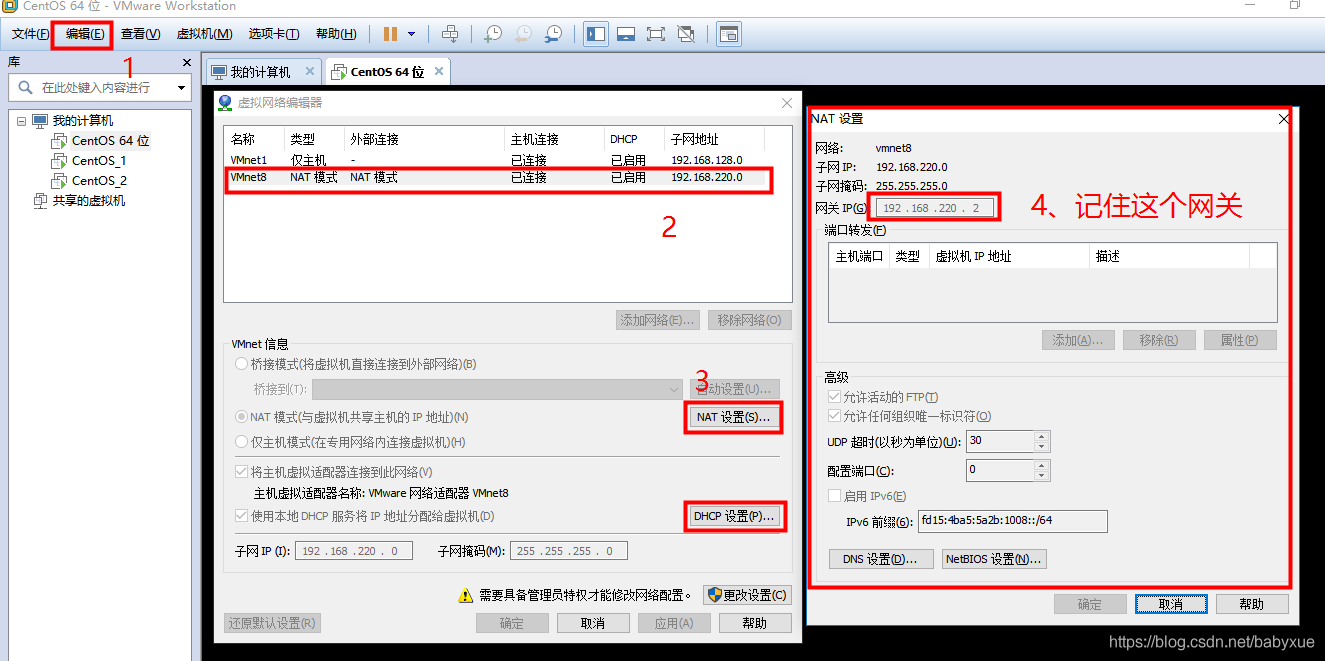Click the library search box
This screenshot has height=661, width=1325.
pyautogui.click(x=100, y=88)
